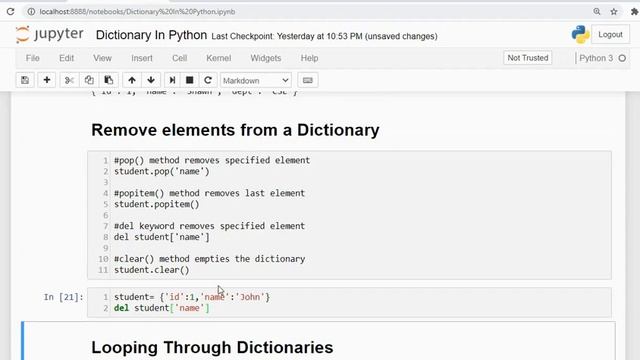Copy selected cells icon
Screen dimensions: 640x360
pos(89,80)
